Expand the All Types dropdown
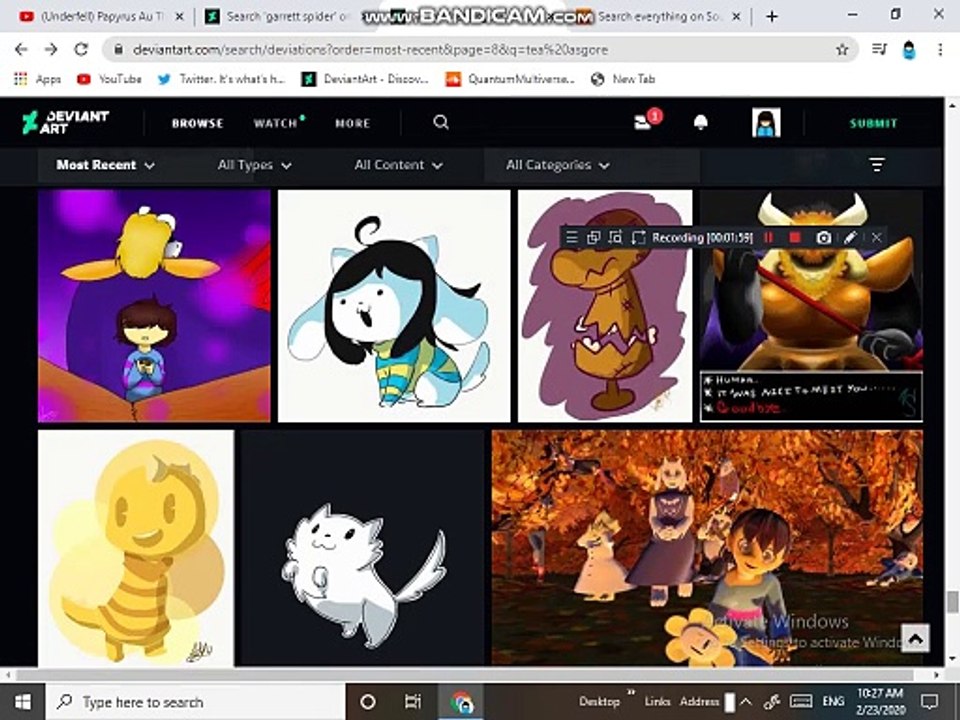The width and height of the screenshot is (960, 720). pyautogui.click(x=254, y=165)
